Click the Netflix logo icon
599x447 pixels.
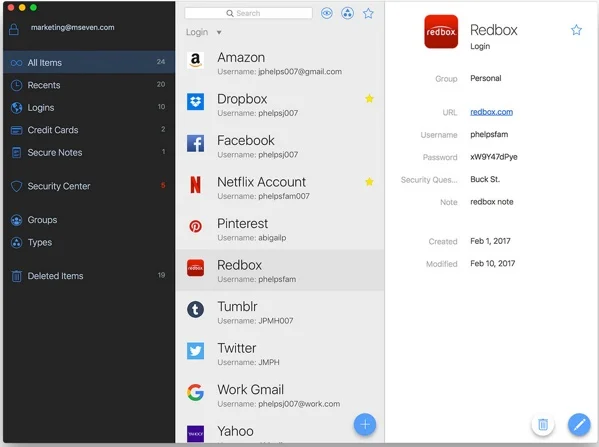tap(195, 185)
